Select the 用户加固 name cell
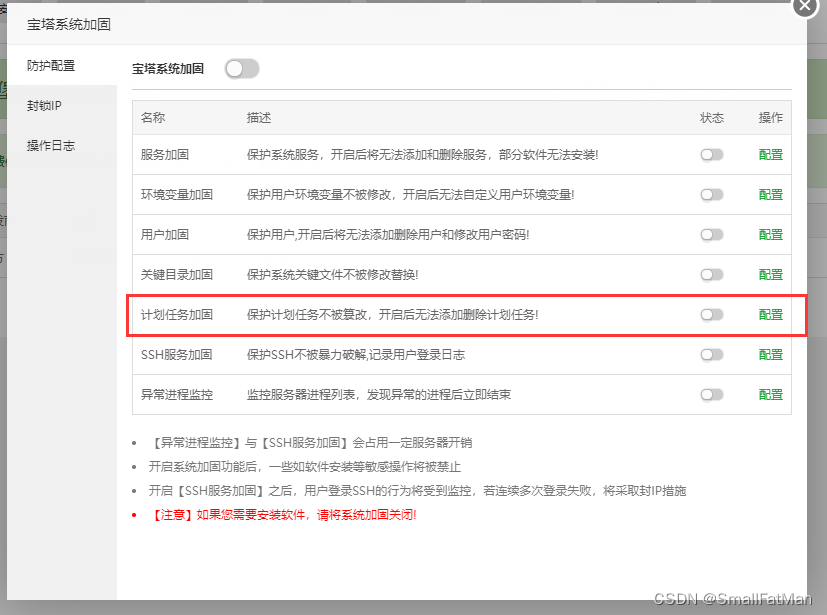 (165, 235)
